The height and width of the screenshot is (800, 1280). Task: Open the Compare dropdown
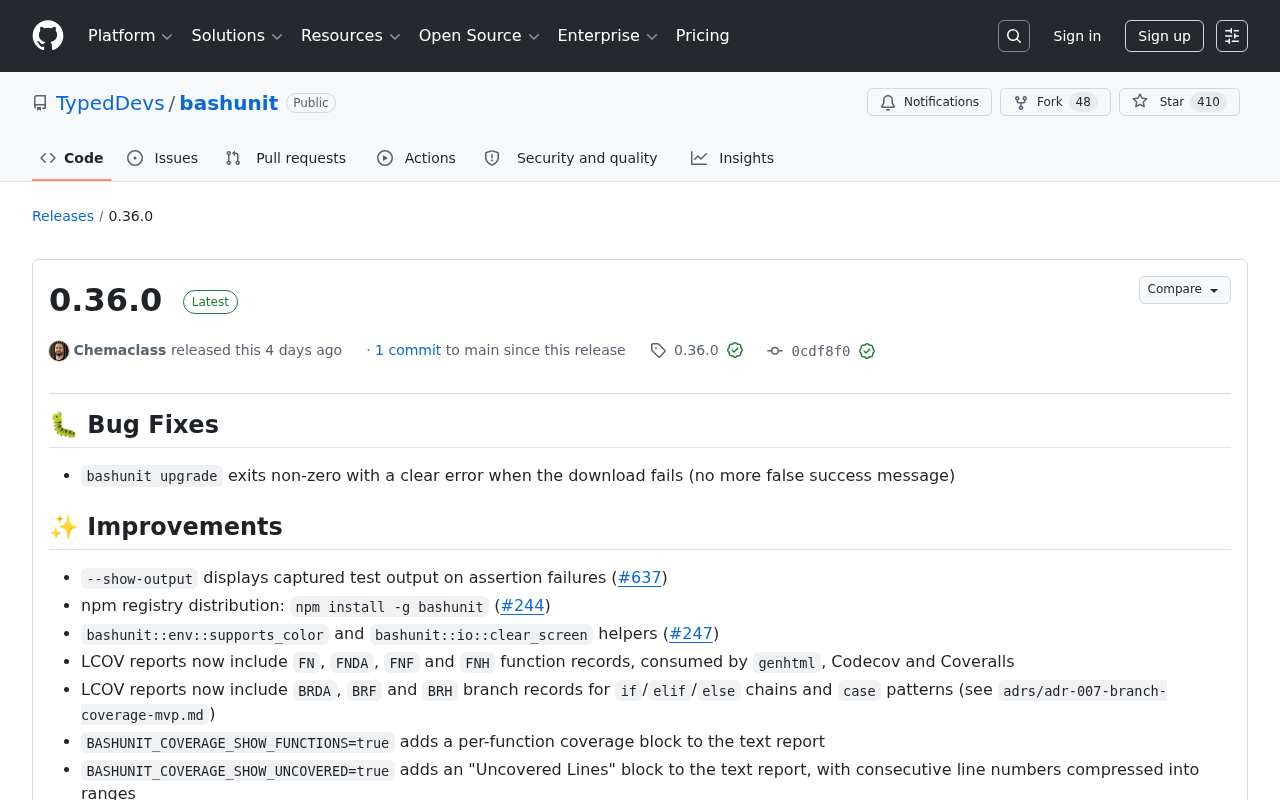coord(1185,290)
